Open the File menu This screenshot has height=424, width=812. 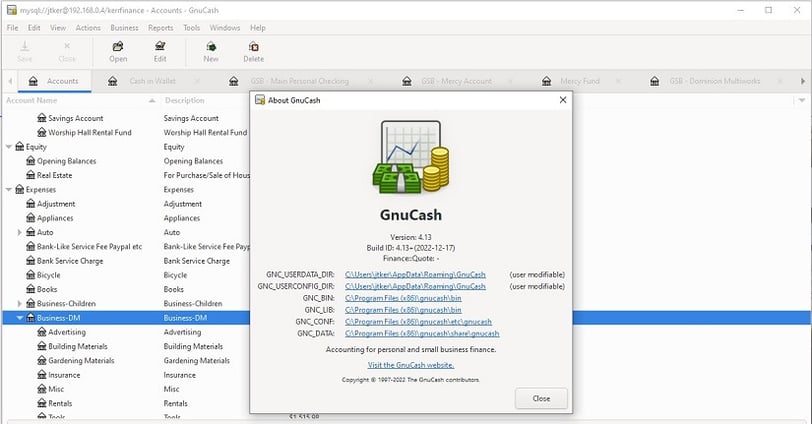pos(12,27)
